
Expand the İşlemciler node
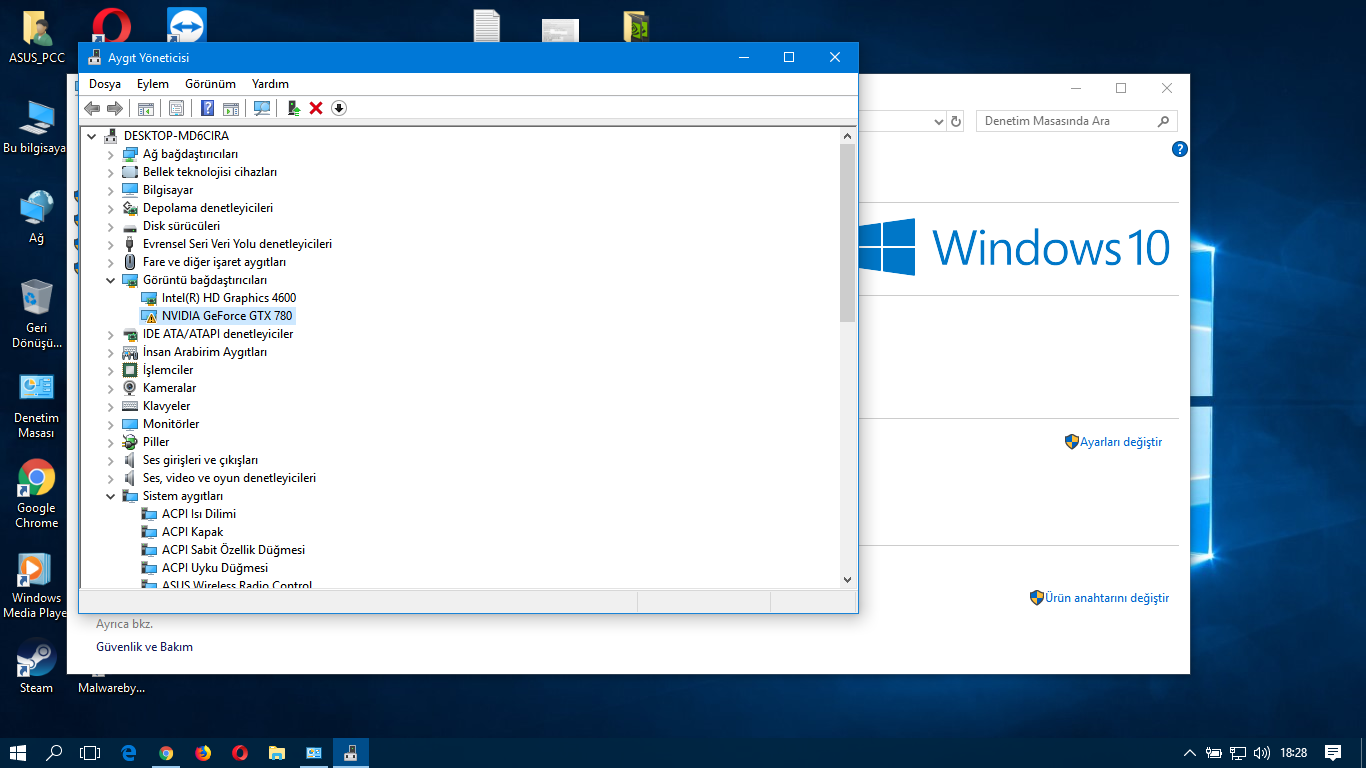click(x=110, y=370)
